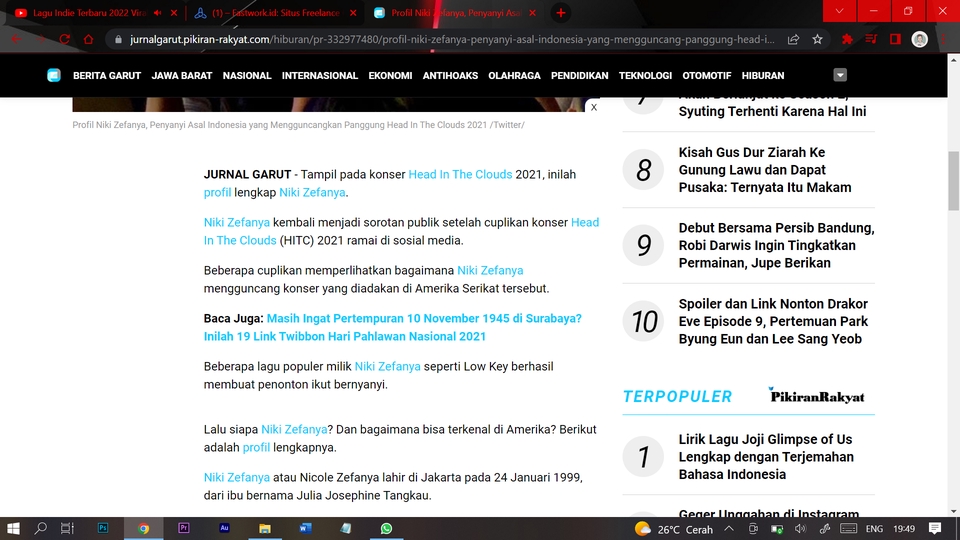Switch to the Fastwork.id freelance tab
960x540 pixels.
[276, 13]
